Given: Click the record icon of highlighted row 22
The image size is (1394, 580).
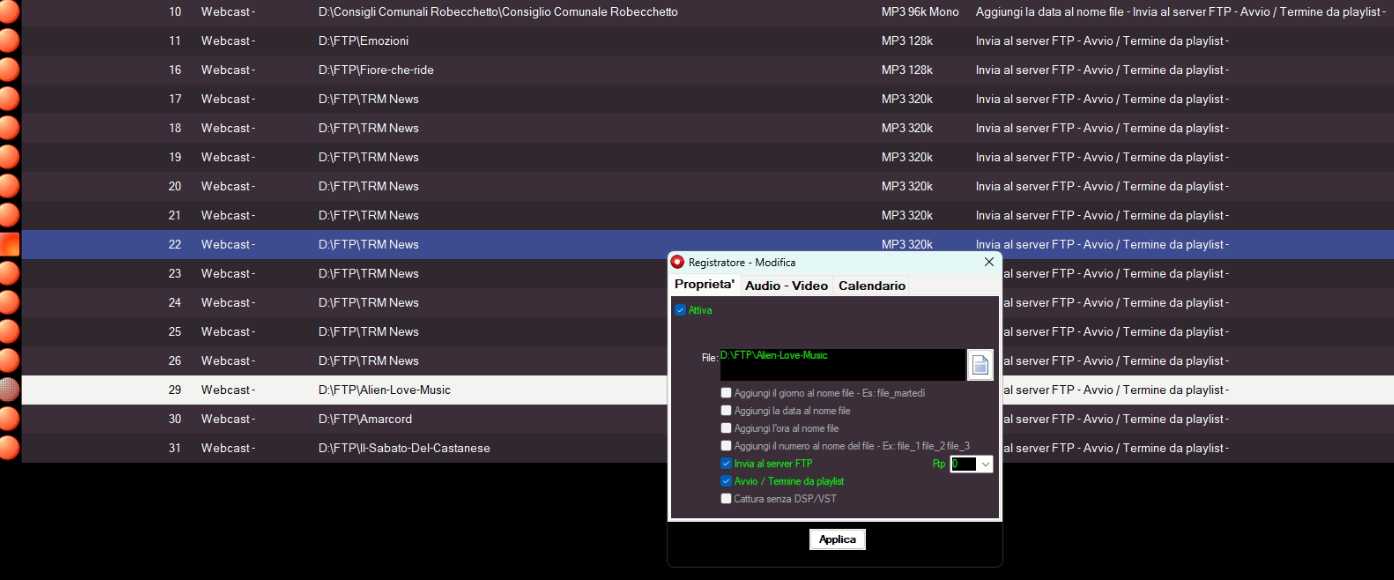Looking at the screenshot, I should [x=8, y=245].
